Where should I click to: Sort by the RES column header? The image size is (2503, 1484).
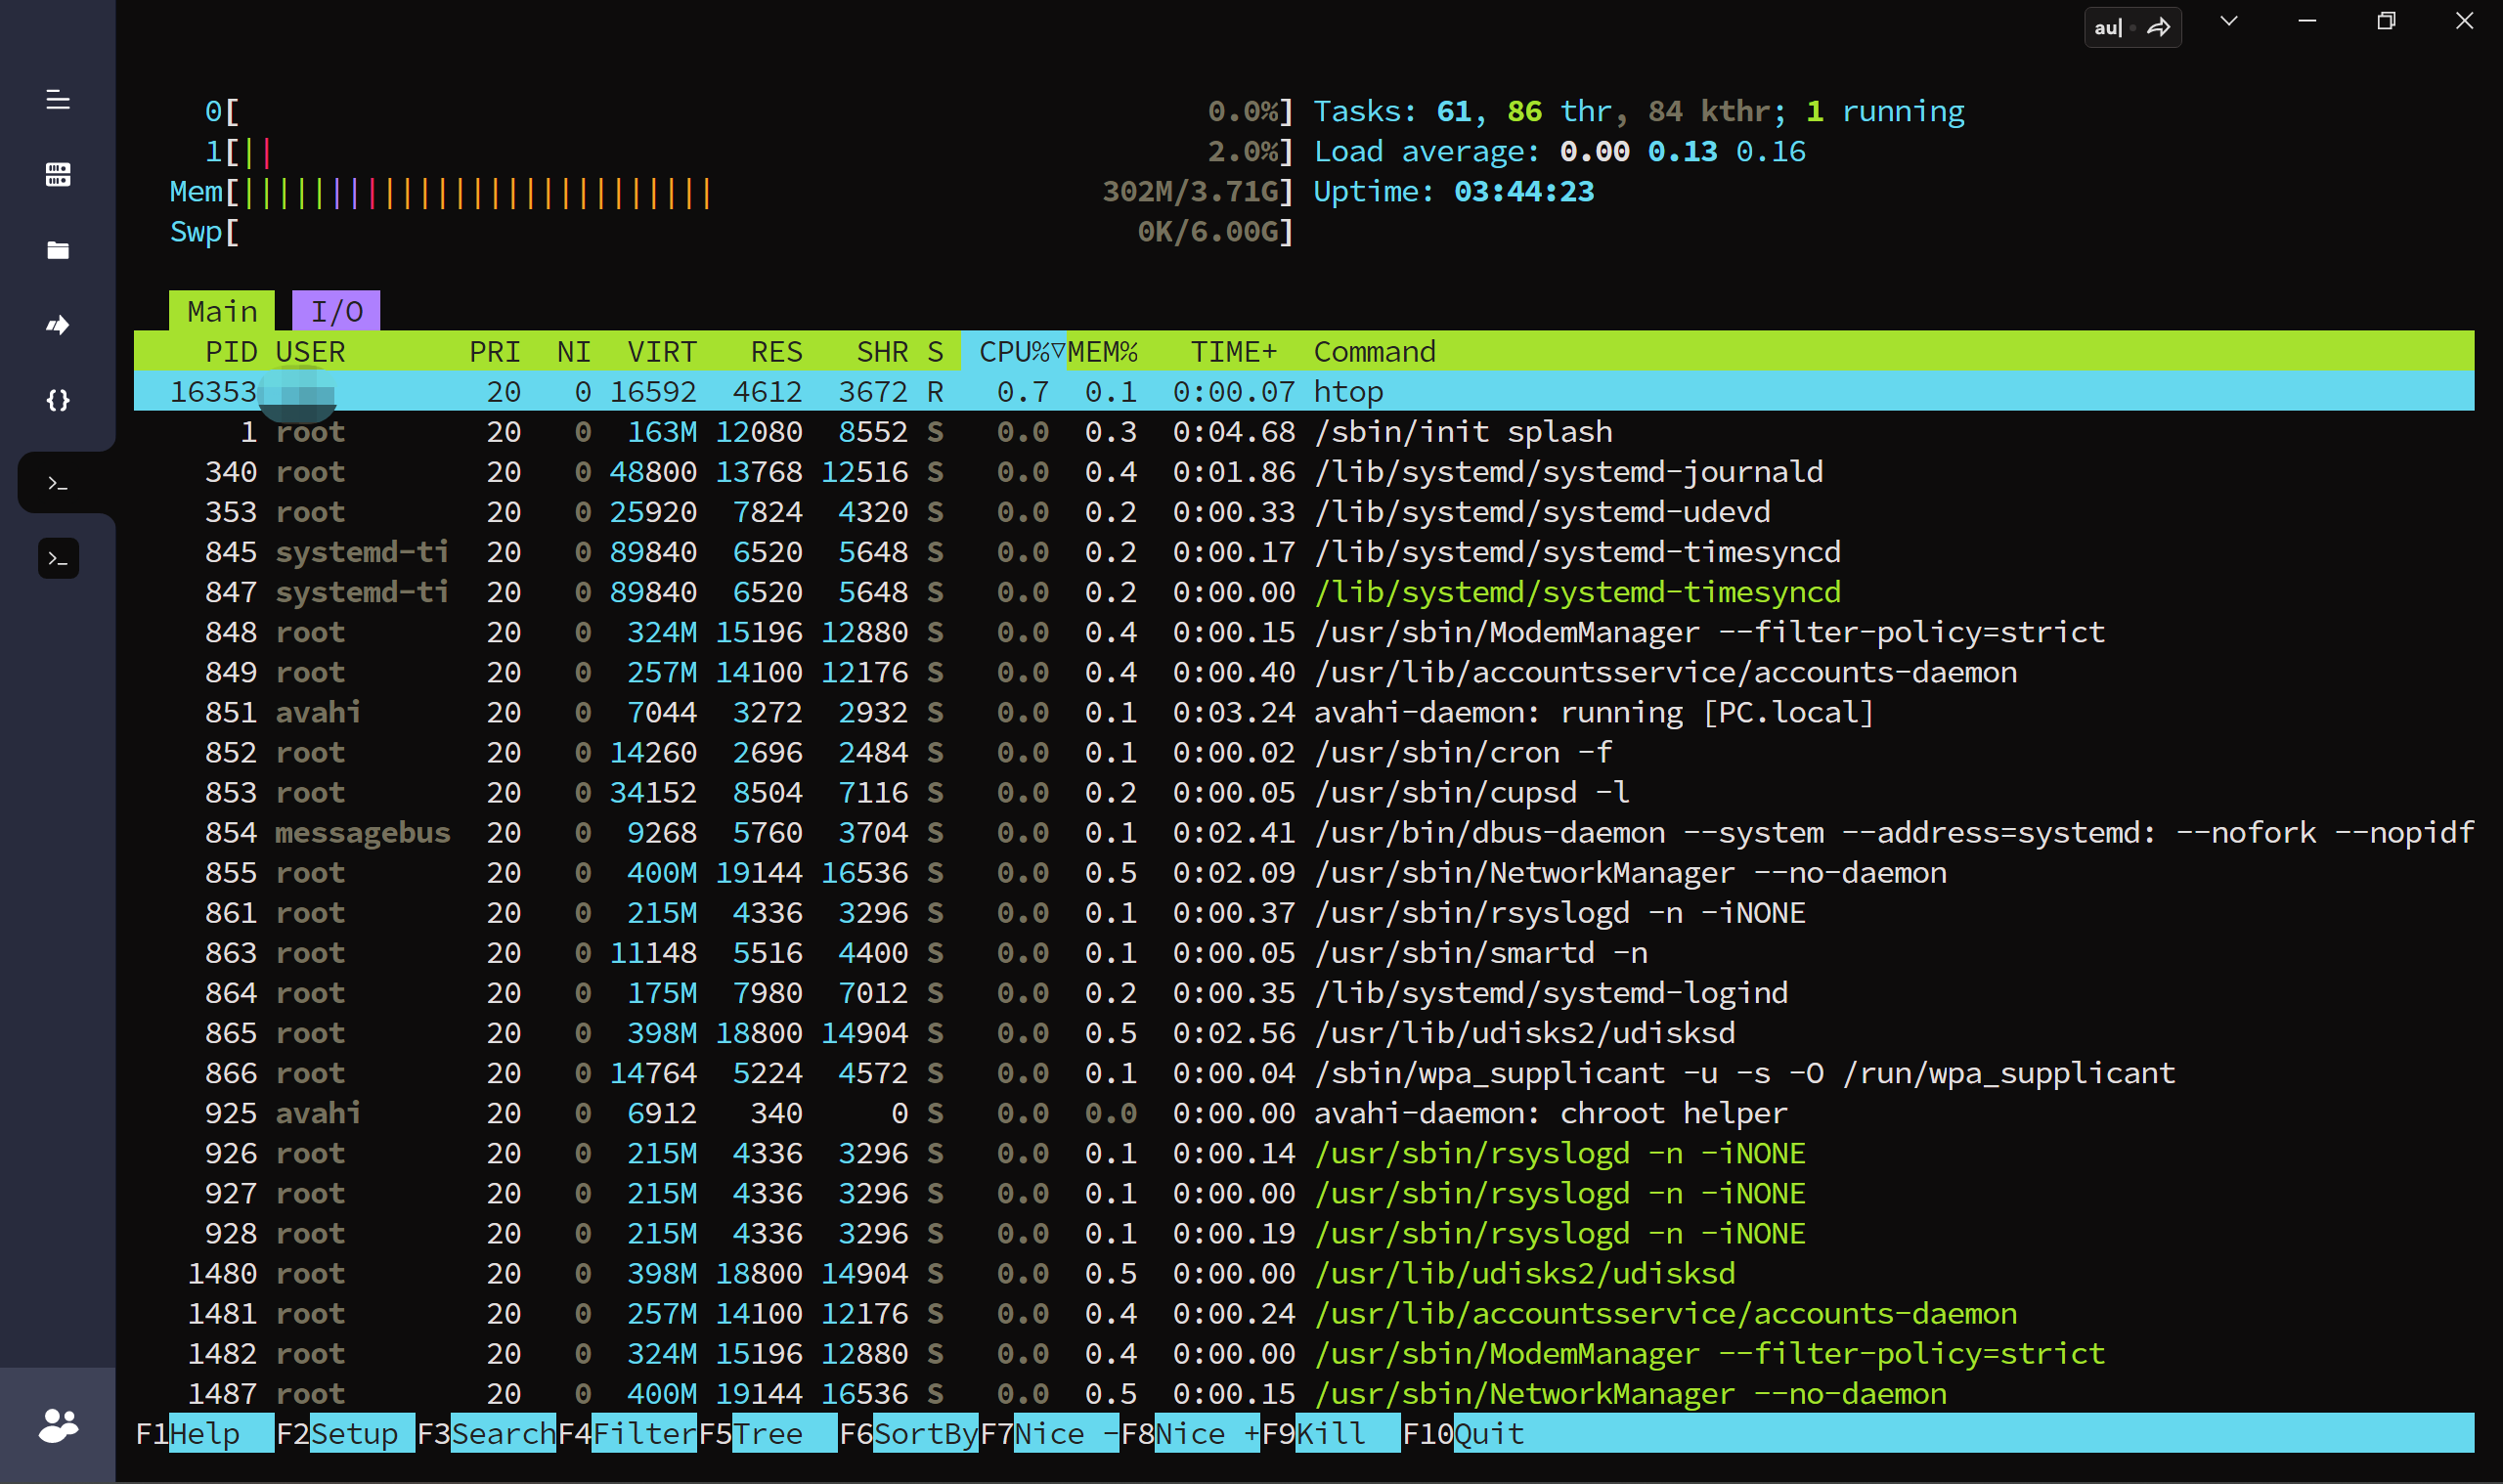777,351
